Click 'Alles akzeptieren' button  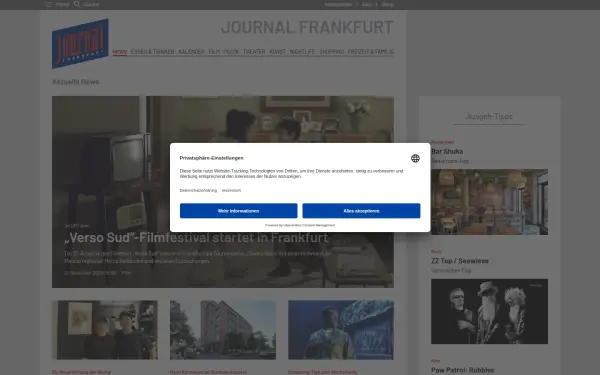(361, 211)
